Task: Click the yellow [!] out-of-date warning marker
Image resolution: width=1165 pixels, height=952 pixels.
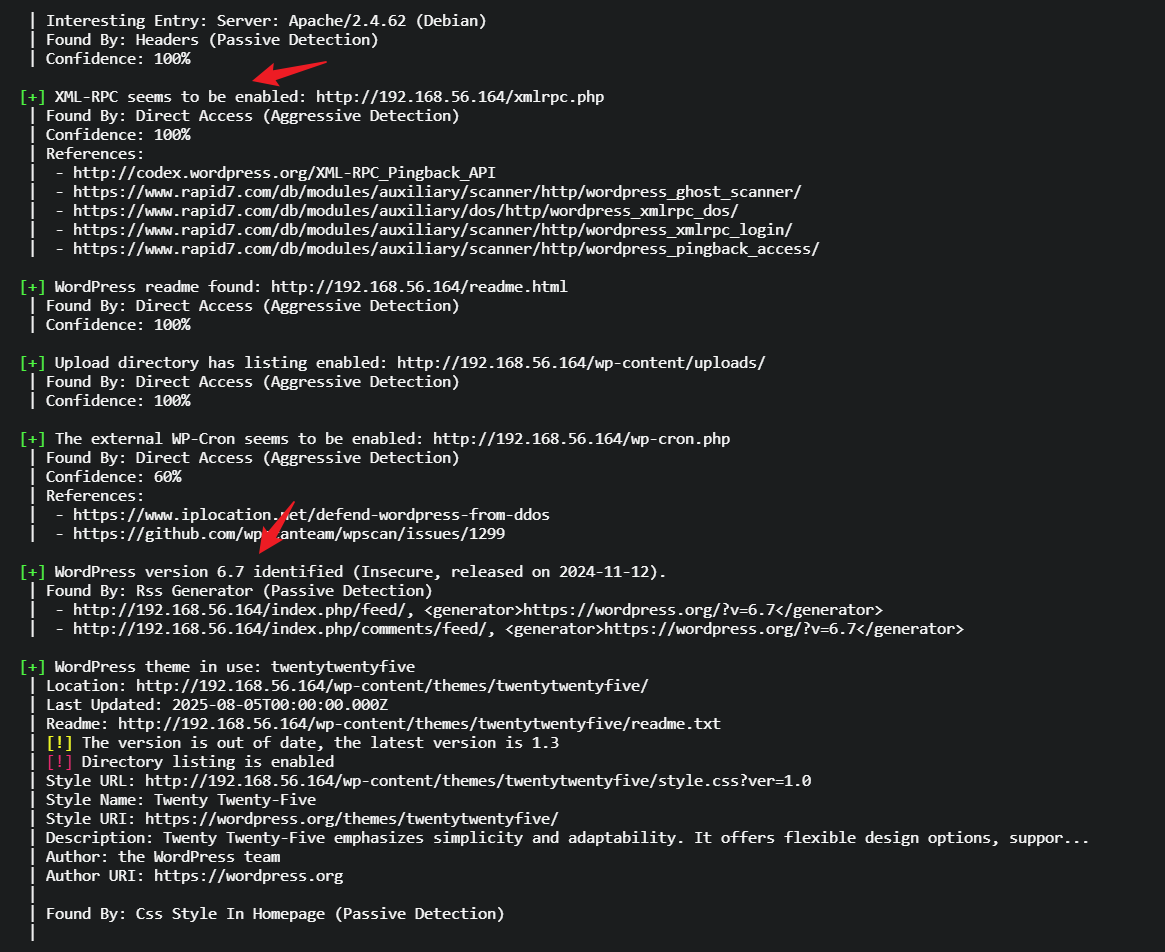Action: 59,743
